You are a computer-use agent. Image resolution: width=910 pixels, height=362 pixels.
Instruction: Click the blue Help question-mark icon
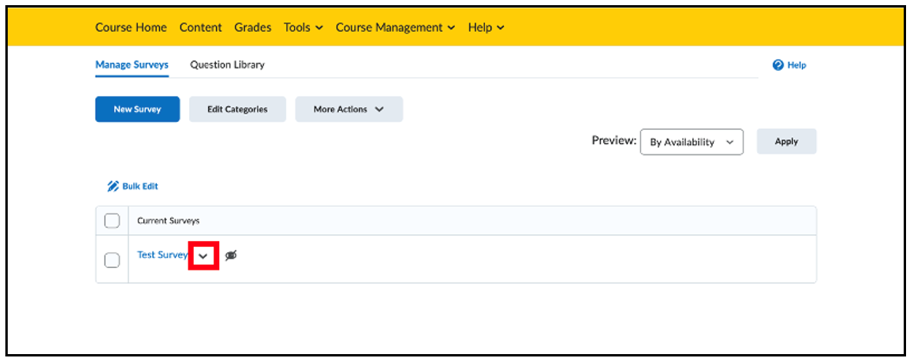pyautogui.click(x=778, y=65)
